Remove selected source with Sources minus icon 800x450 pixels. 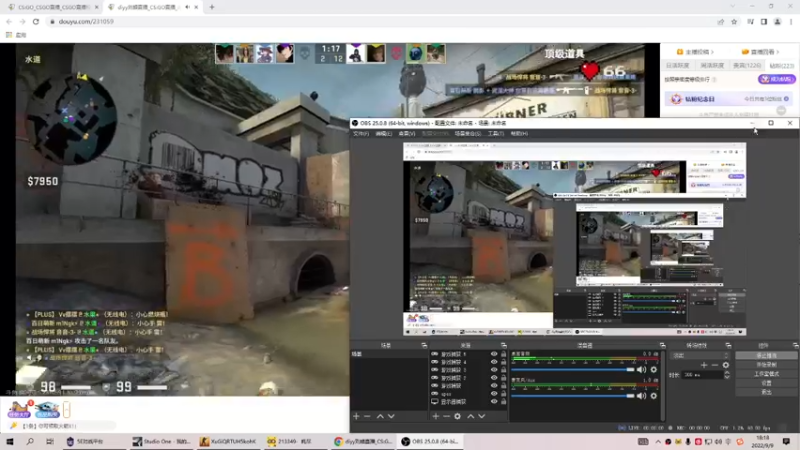[446, 416]
